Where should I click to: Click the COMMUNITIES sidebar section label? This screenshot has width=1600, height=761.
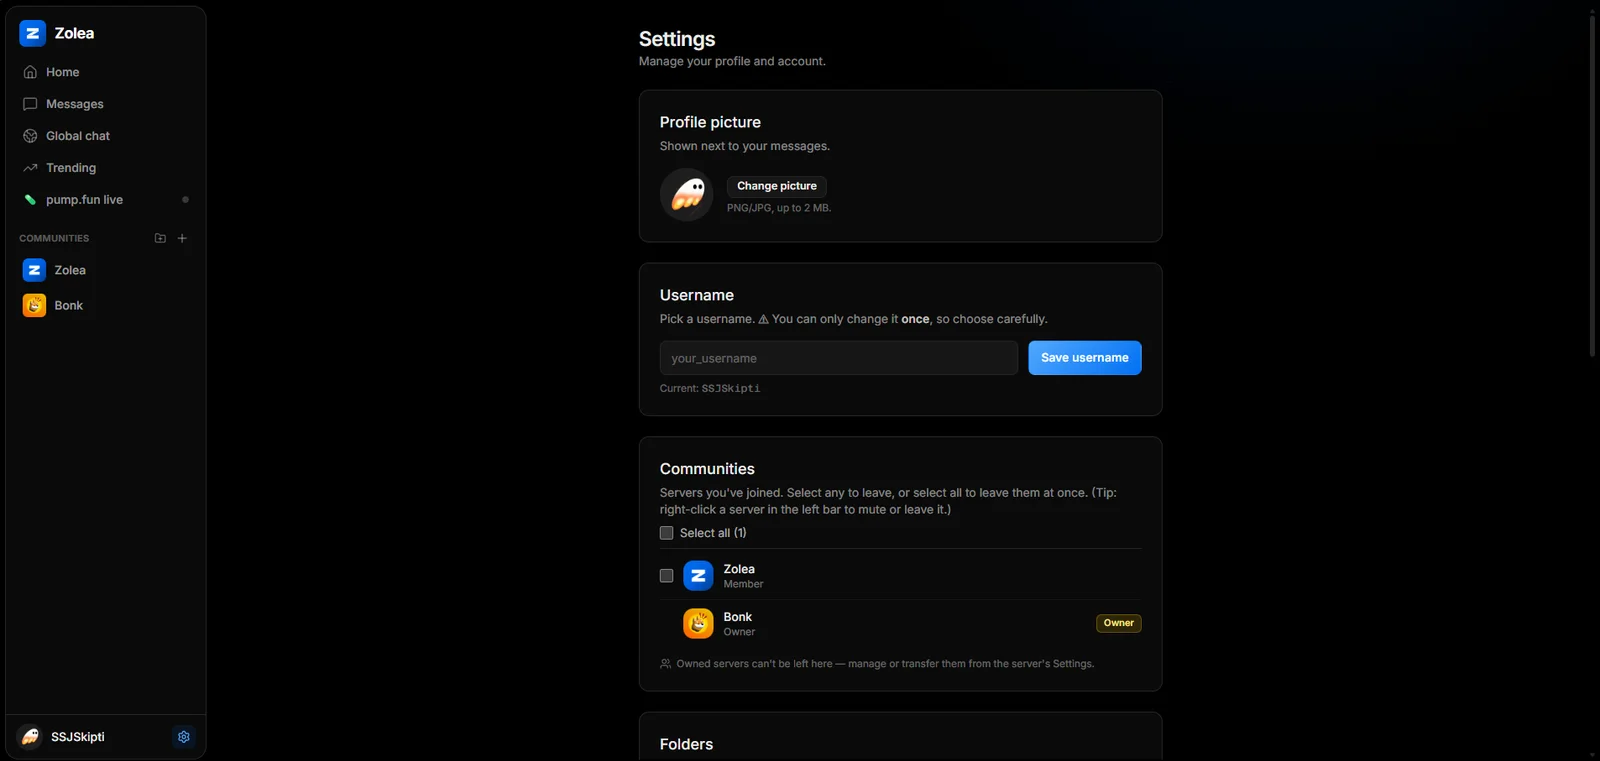point(54,238)
